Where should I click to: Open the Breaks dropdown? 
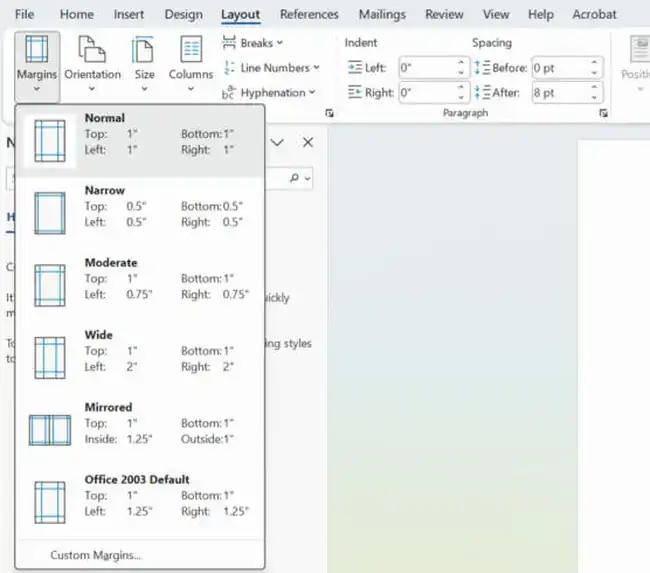(253, 43)
